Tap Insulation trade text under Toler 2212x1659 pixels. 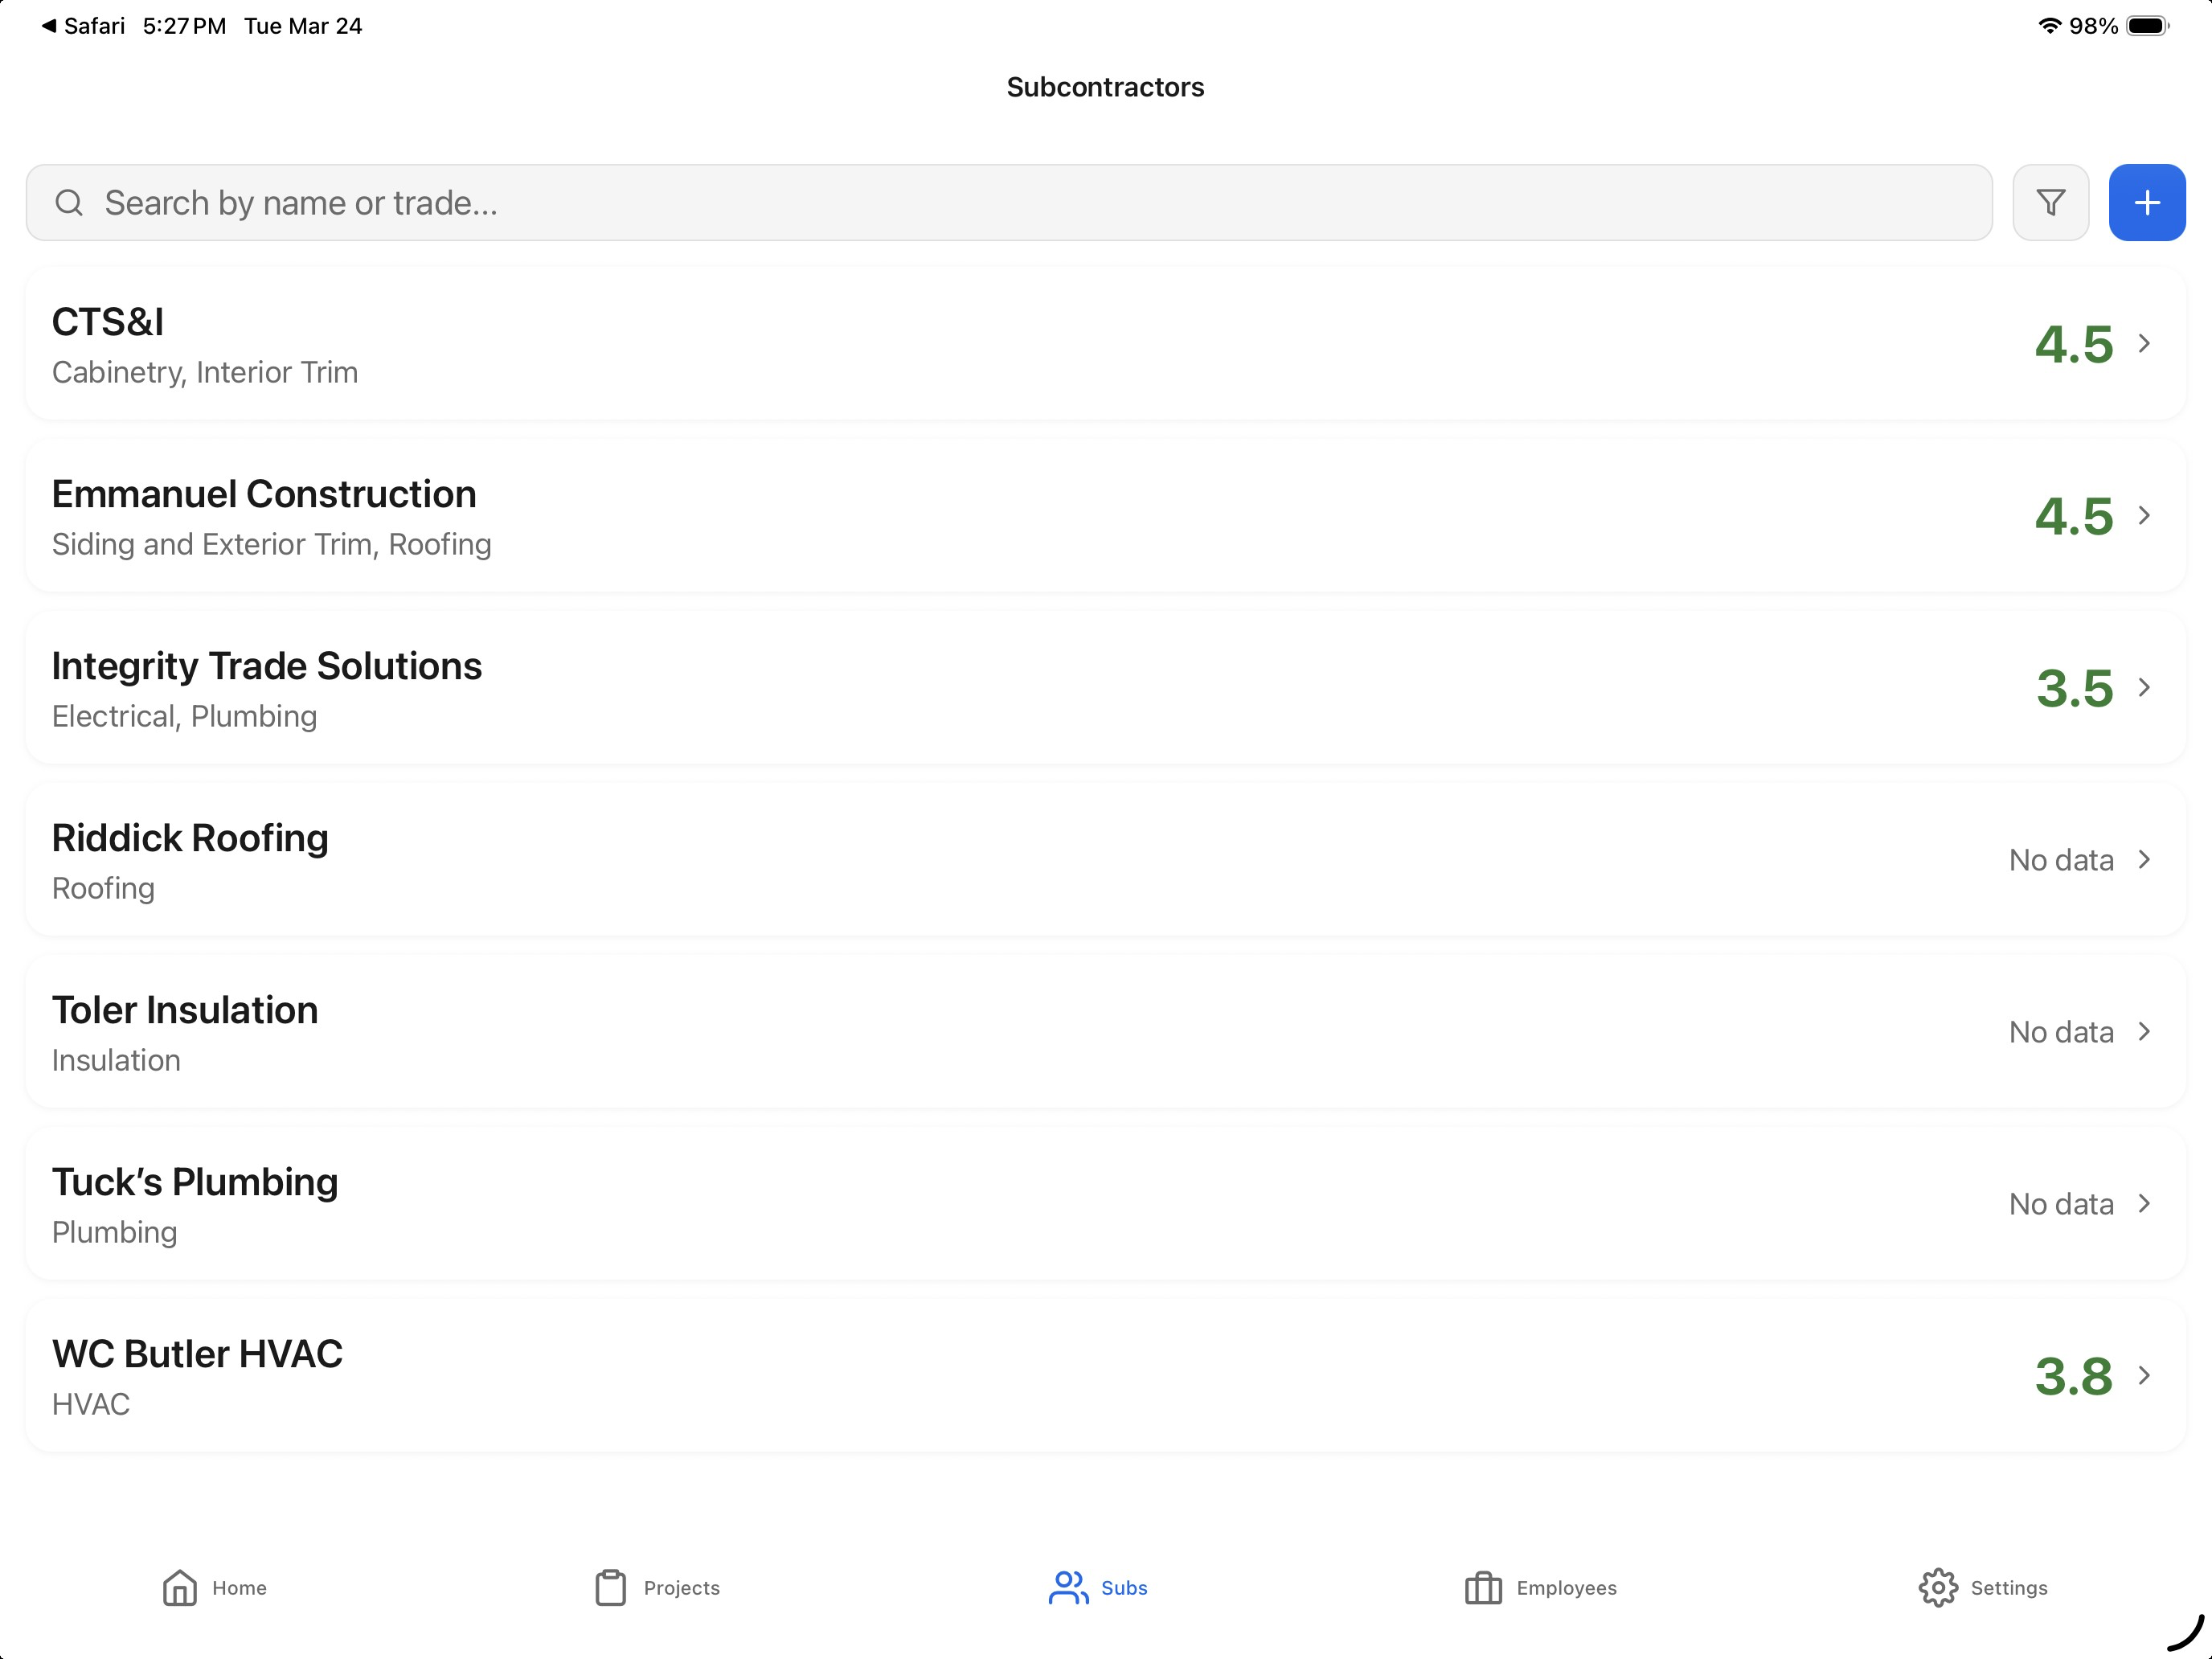point(116,1060)
